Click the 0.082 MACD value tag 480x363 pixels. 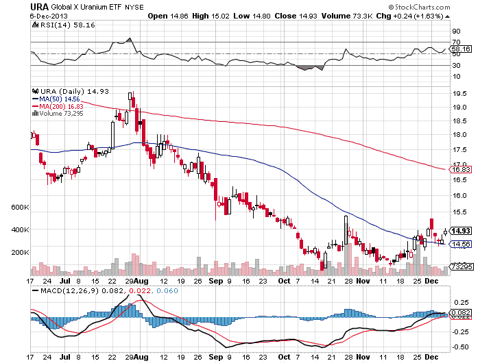pos(461,313)
